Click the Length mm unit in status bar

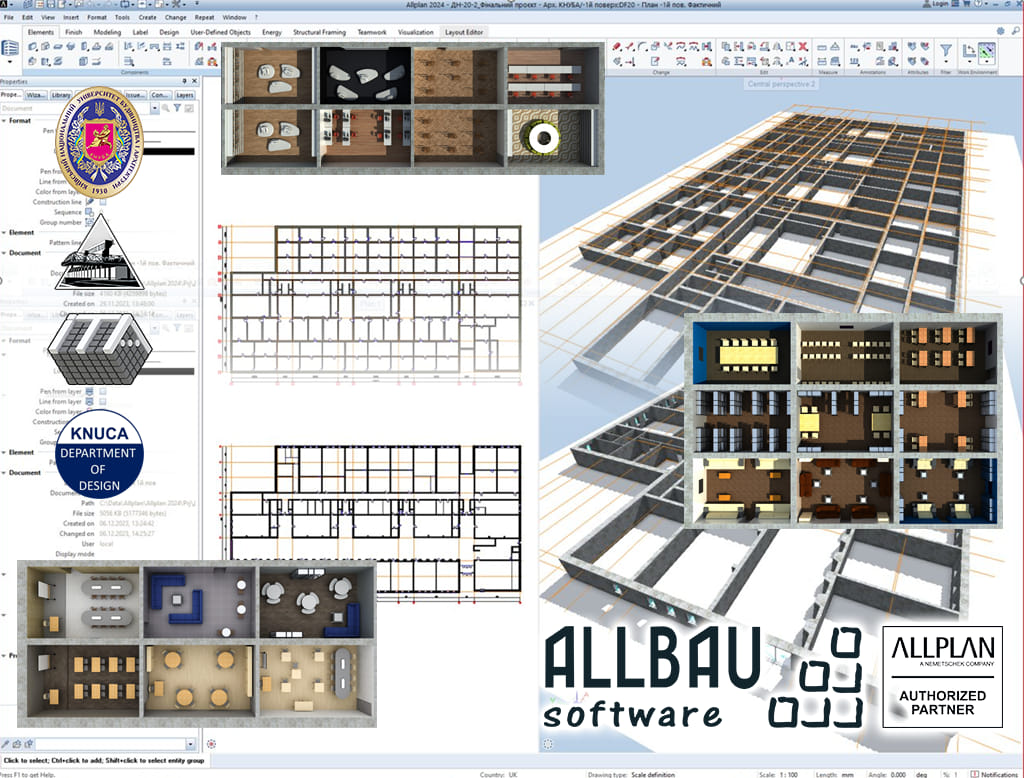(x=847, y=774)
